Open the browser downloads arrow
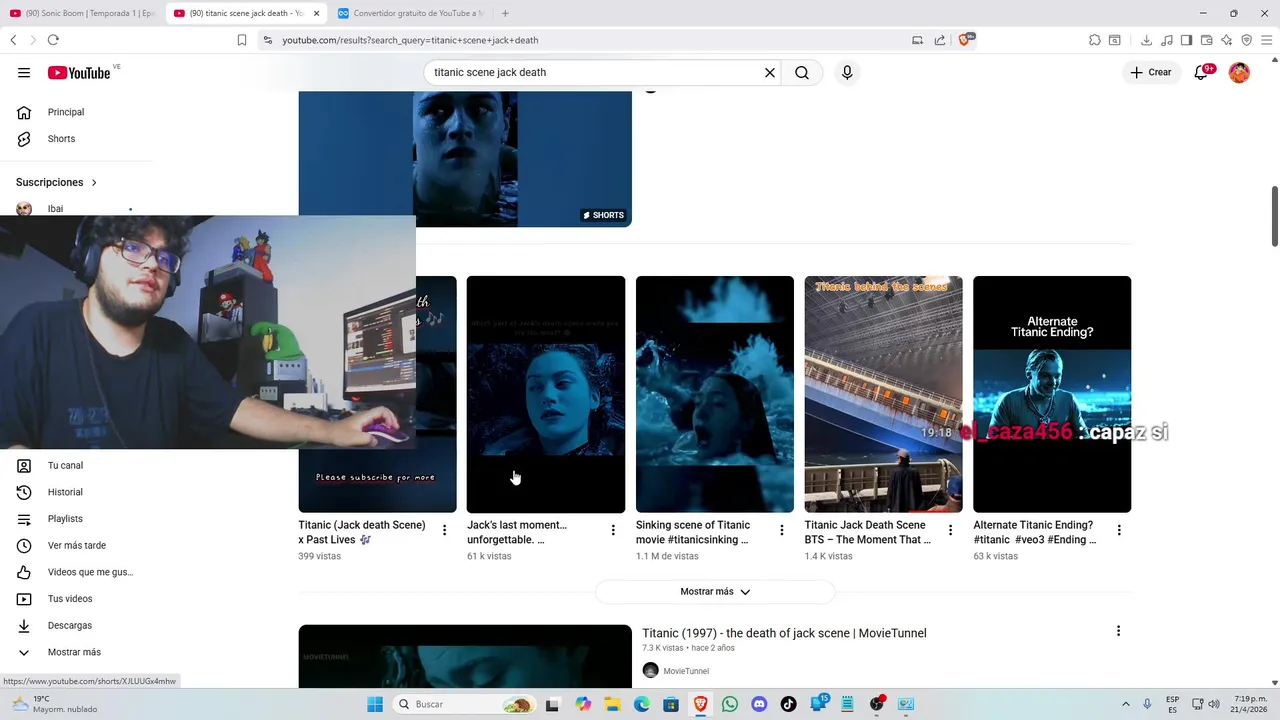 click(1146, 40)
